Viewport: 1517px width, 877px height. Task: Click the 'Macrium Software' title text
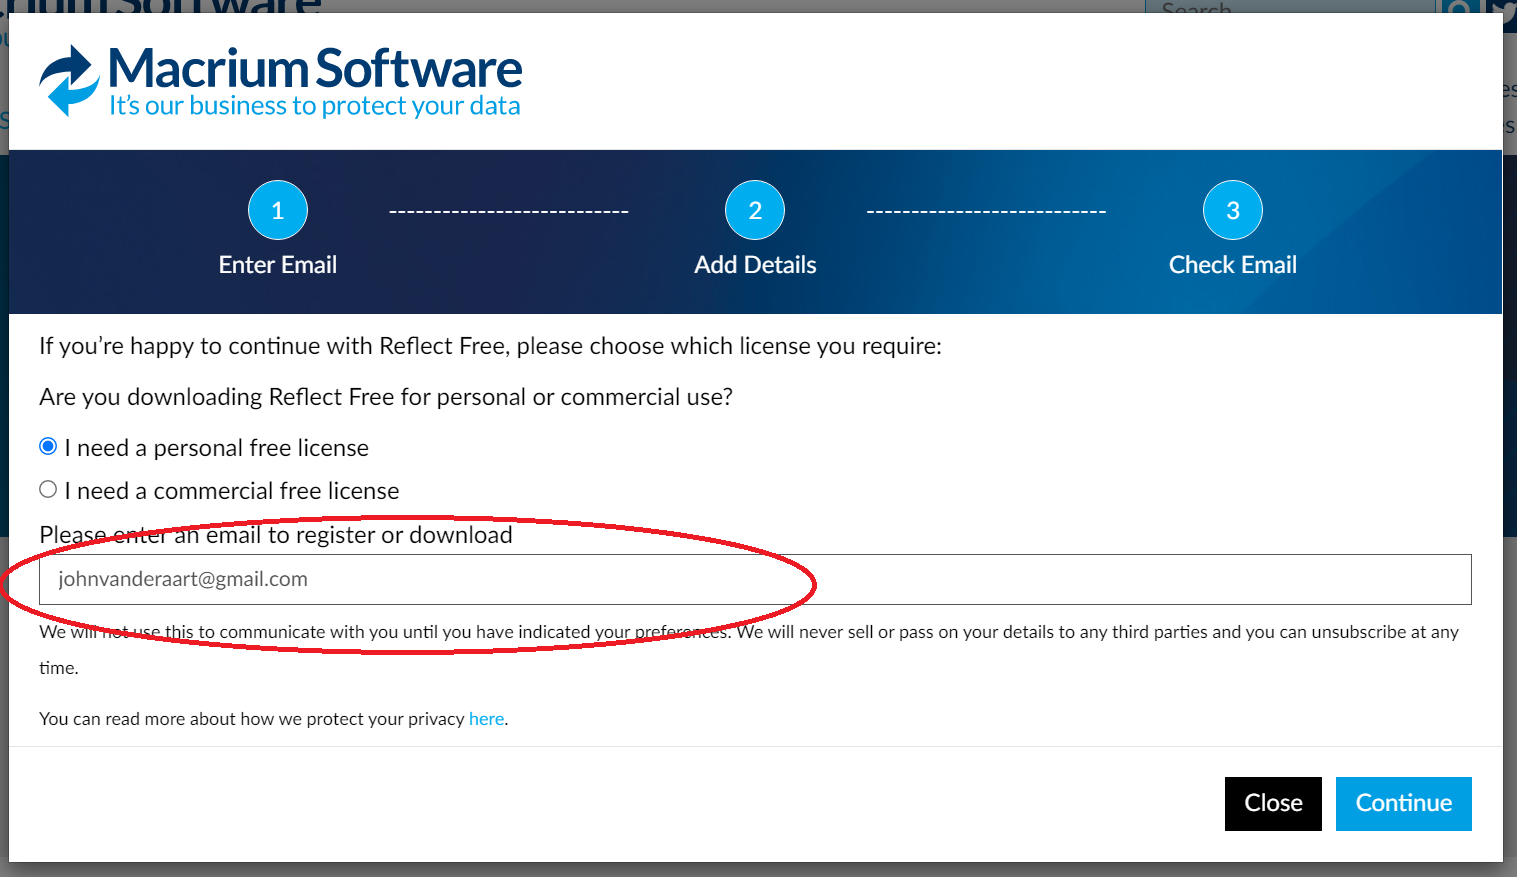(x=315, y=69)
